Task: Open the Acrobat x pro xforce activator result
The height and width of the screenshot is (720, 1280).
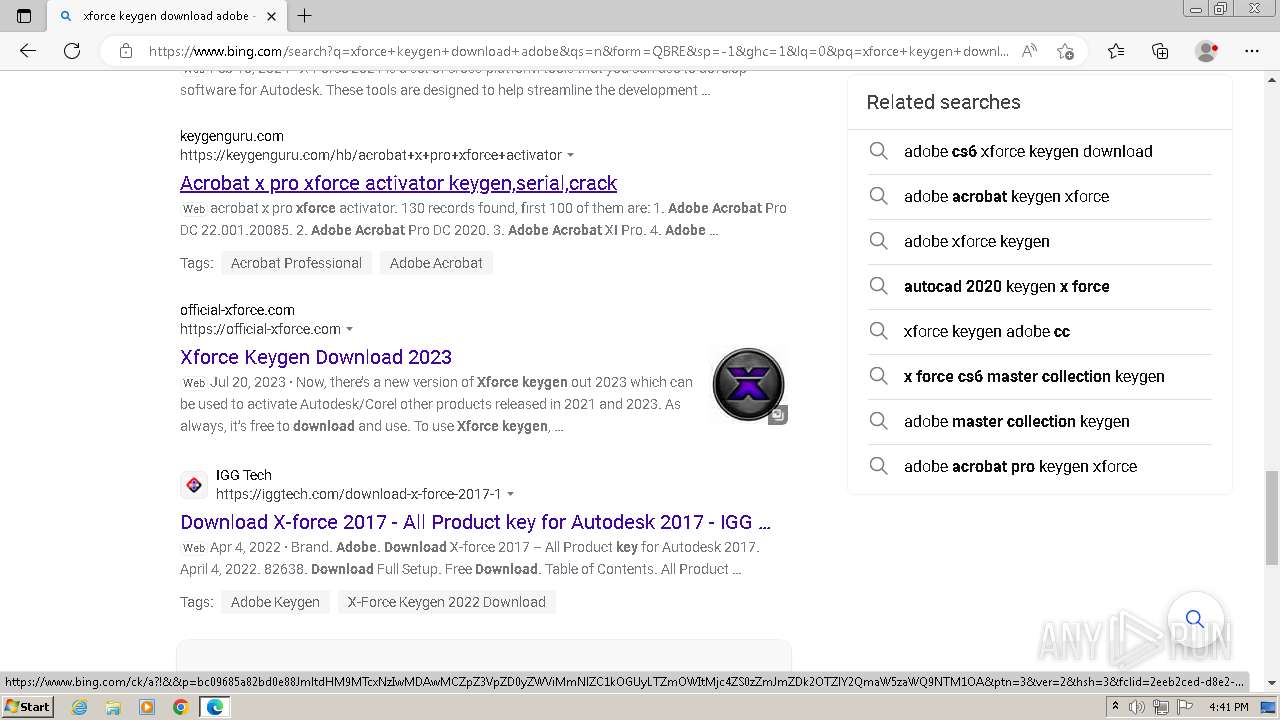Action: pyautogui.click(x=398, y=183)
